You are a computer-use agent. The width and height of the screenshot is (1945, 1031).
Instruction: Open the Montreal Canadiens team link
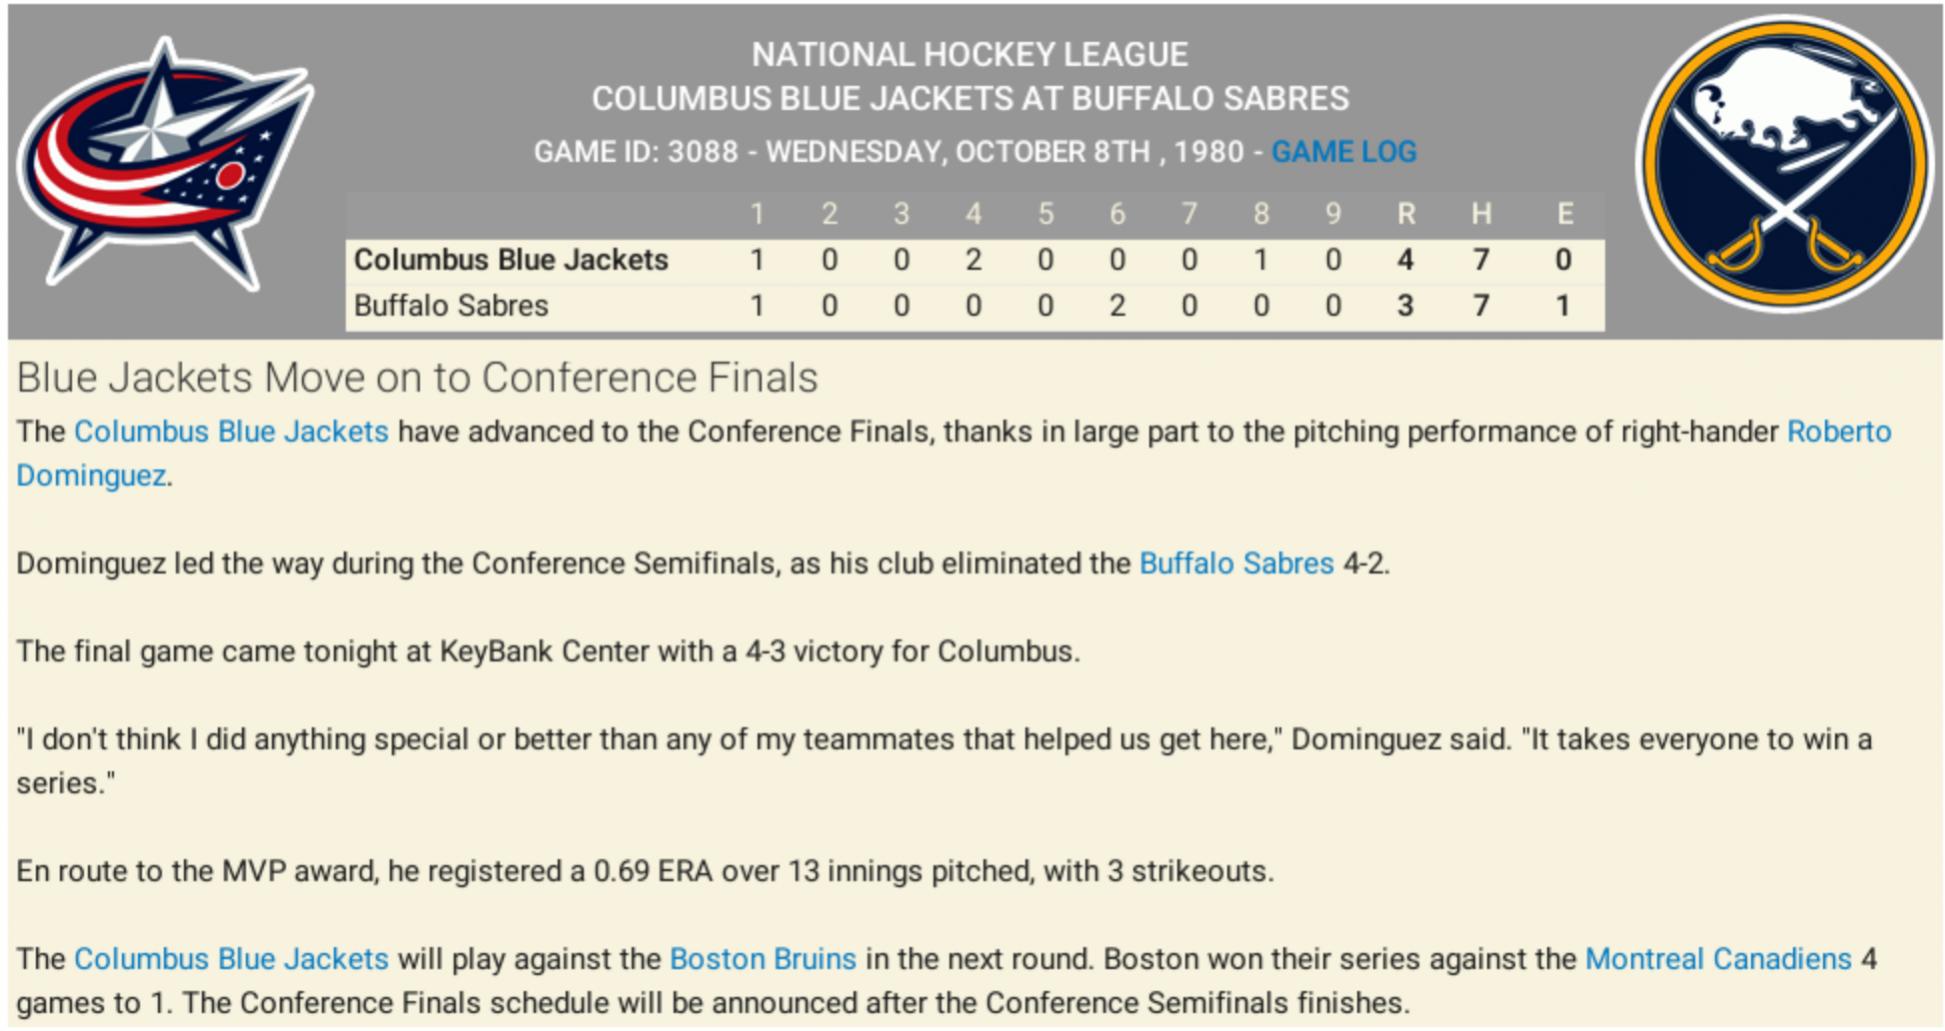[1718, 959]
